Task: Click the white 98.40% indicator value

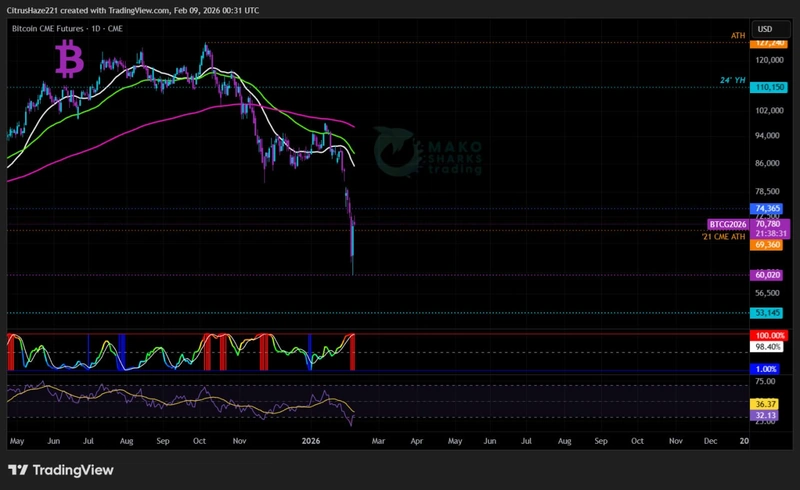Action: point(768,346)
